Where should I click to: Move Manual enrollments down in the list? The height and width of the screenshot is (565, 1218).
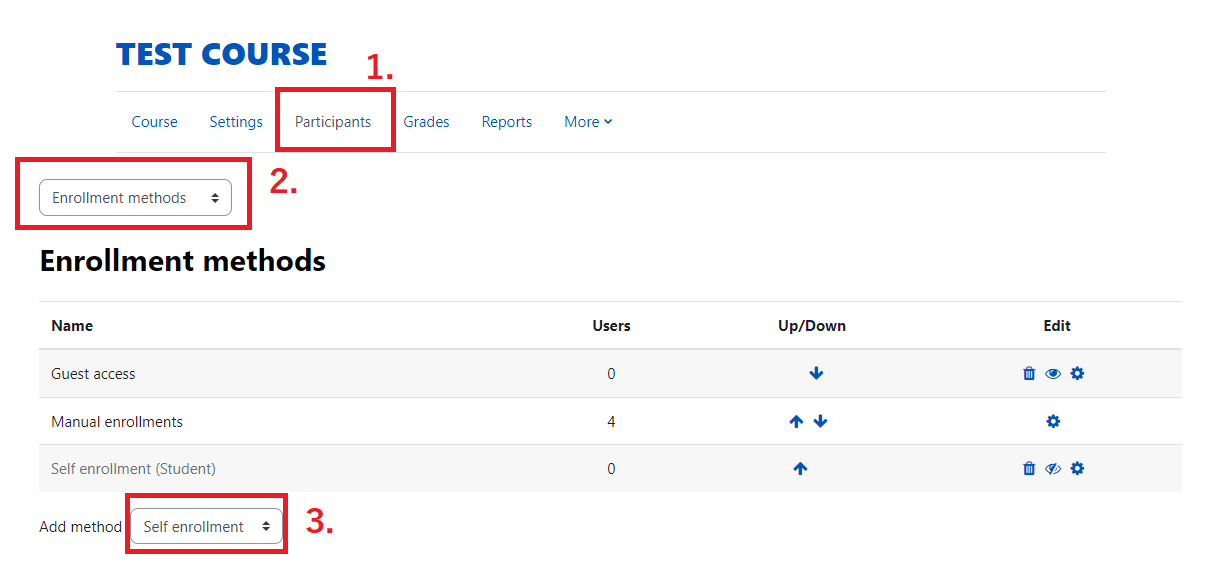point(821,422)
